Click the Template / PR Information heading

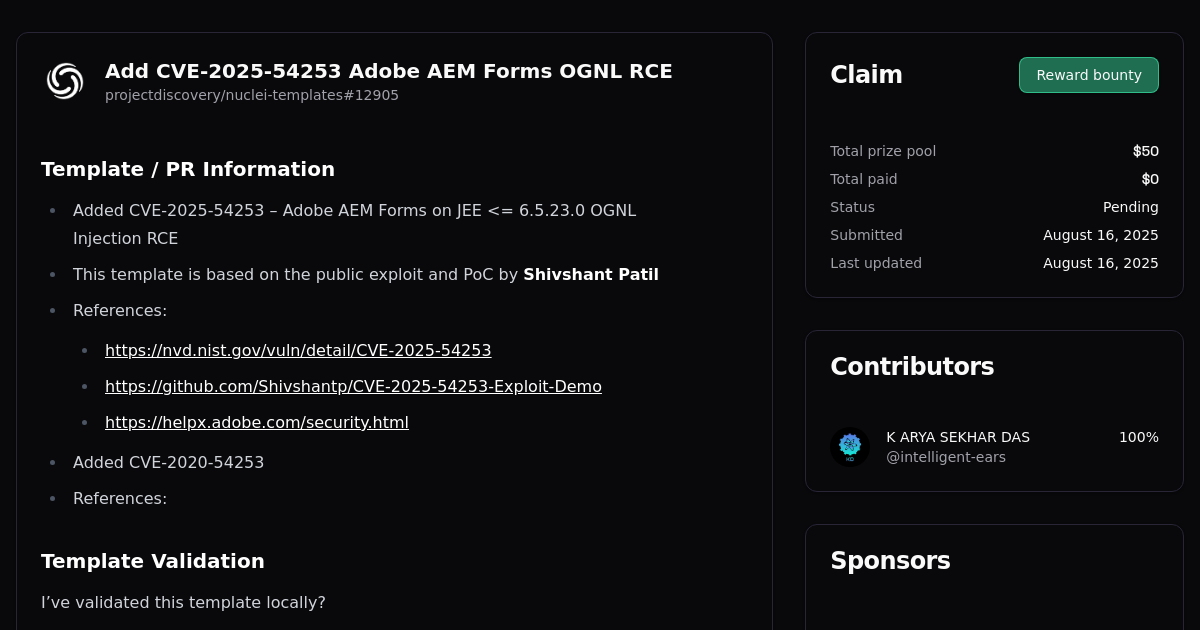[x=187, y=169]
